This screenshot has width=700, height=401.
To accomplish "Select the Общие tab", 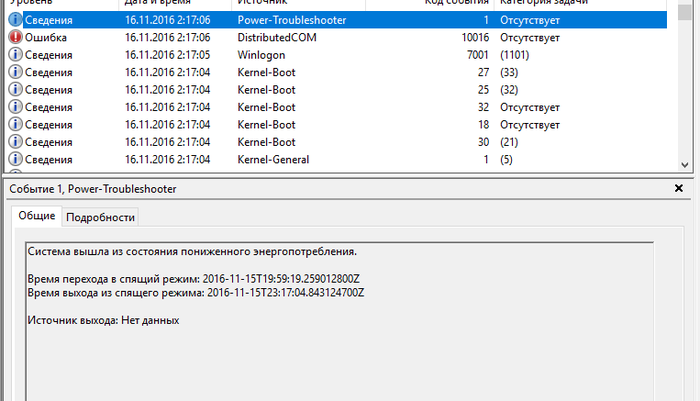I will pos(37,216).
